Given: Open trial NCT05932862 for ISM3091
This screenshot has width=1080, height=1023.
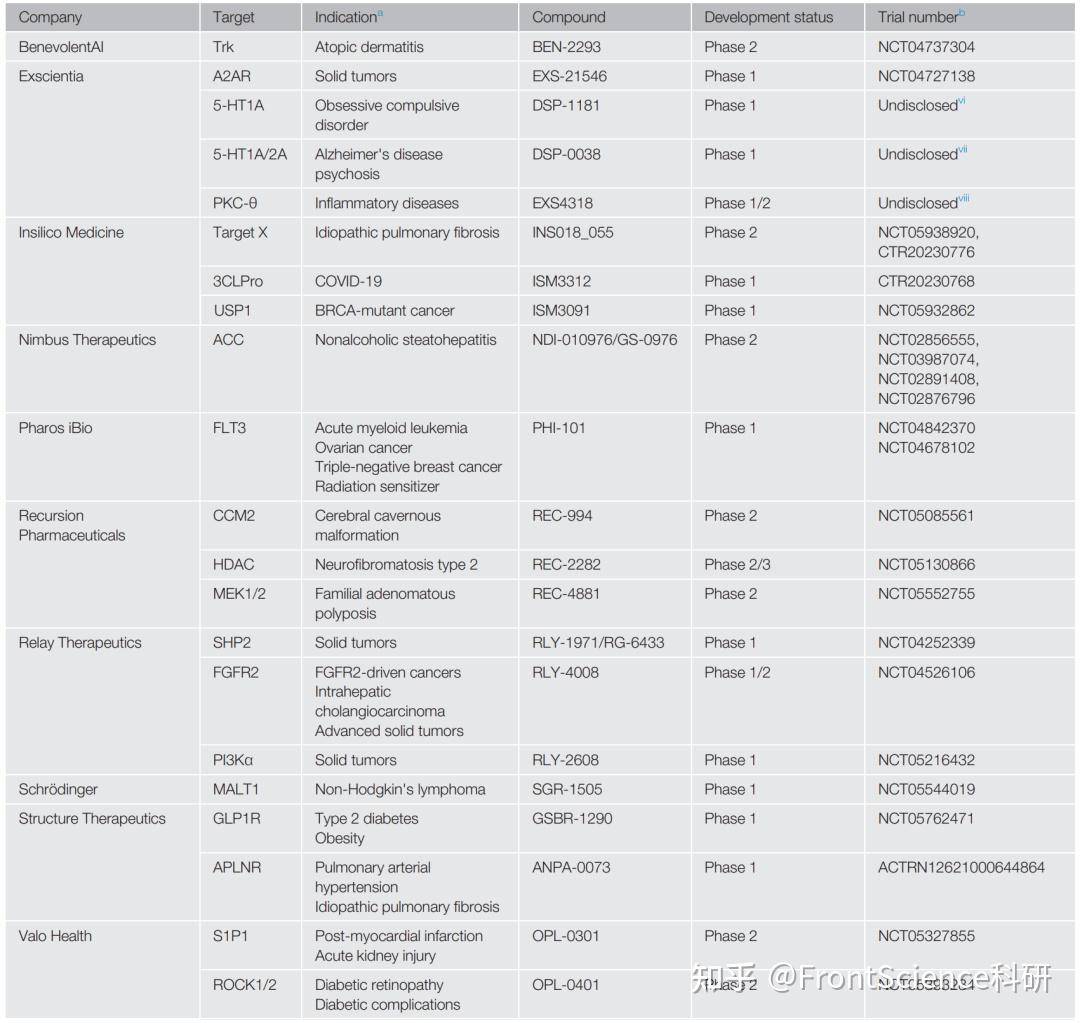Looking at the screenshot, I should 926,310.
